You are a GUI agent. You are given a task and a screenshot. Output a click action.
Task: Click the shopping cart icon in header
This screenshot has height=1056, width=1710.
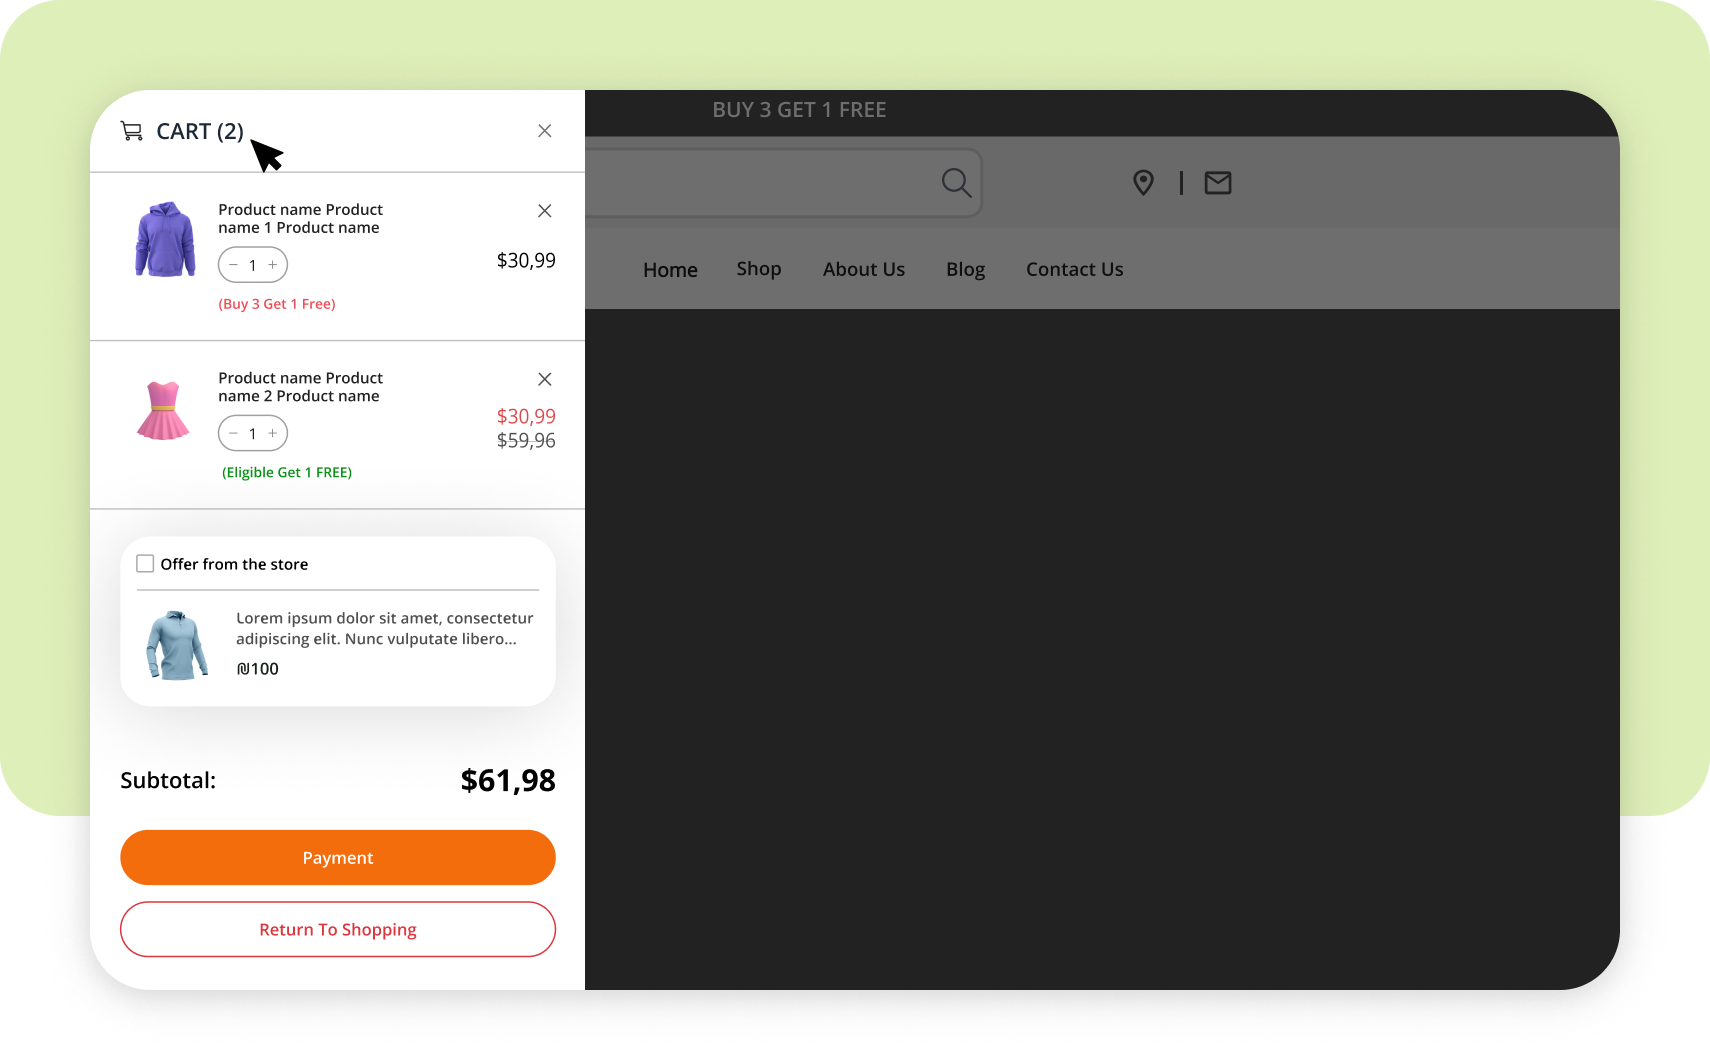[131, 131]
